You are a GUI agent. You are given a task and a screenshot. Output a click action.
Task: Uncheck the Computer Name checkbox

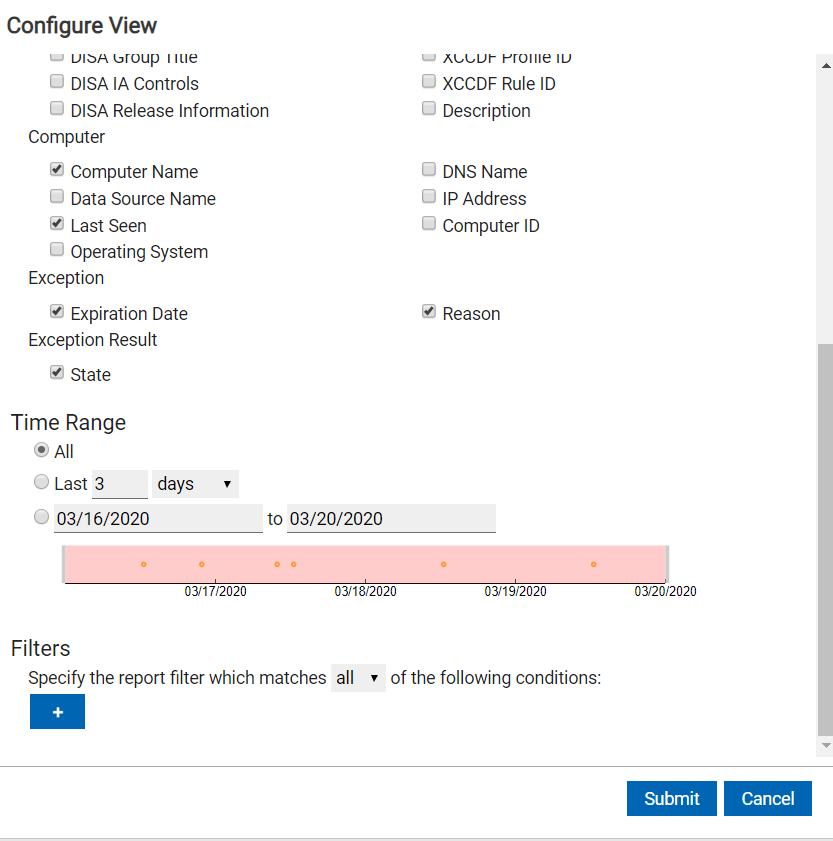click(x=57, y=171)
